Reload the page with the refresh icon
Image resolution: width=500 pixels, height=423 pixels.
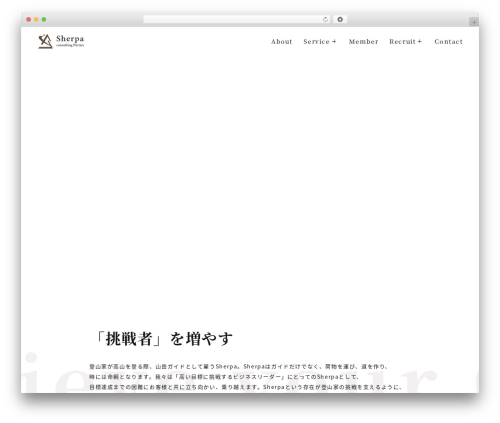325,19
